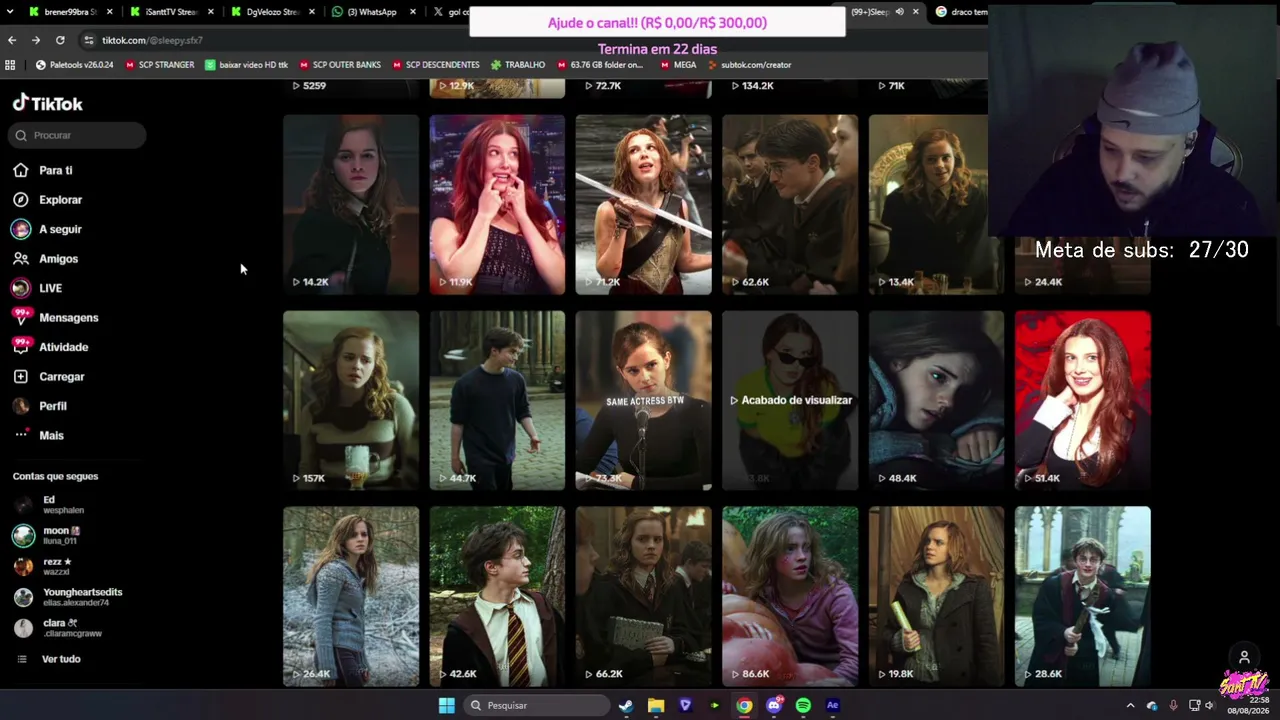
Task: Open video with 62.6K views
Action: click(x=790, y=204)
